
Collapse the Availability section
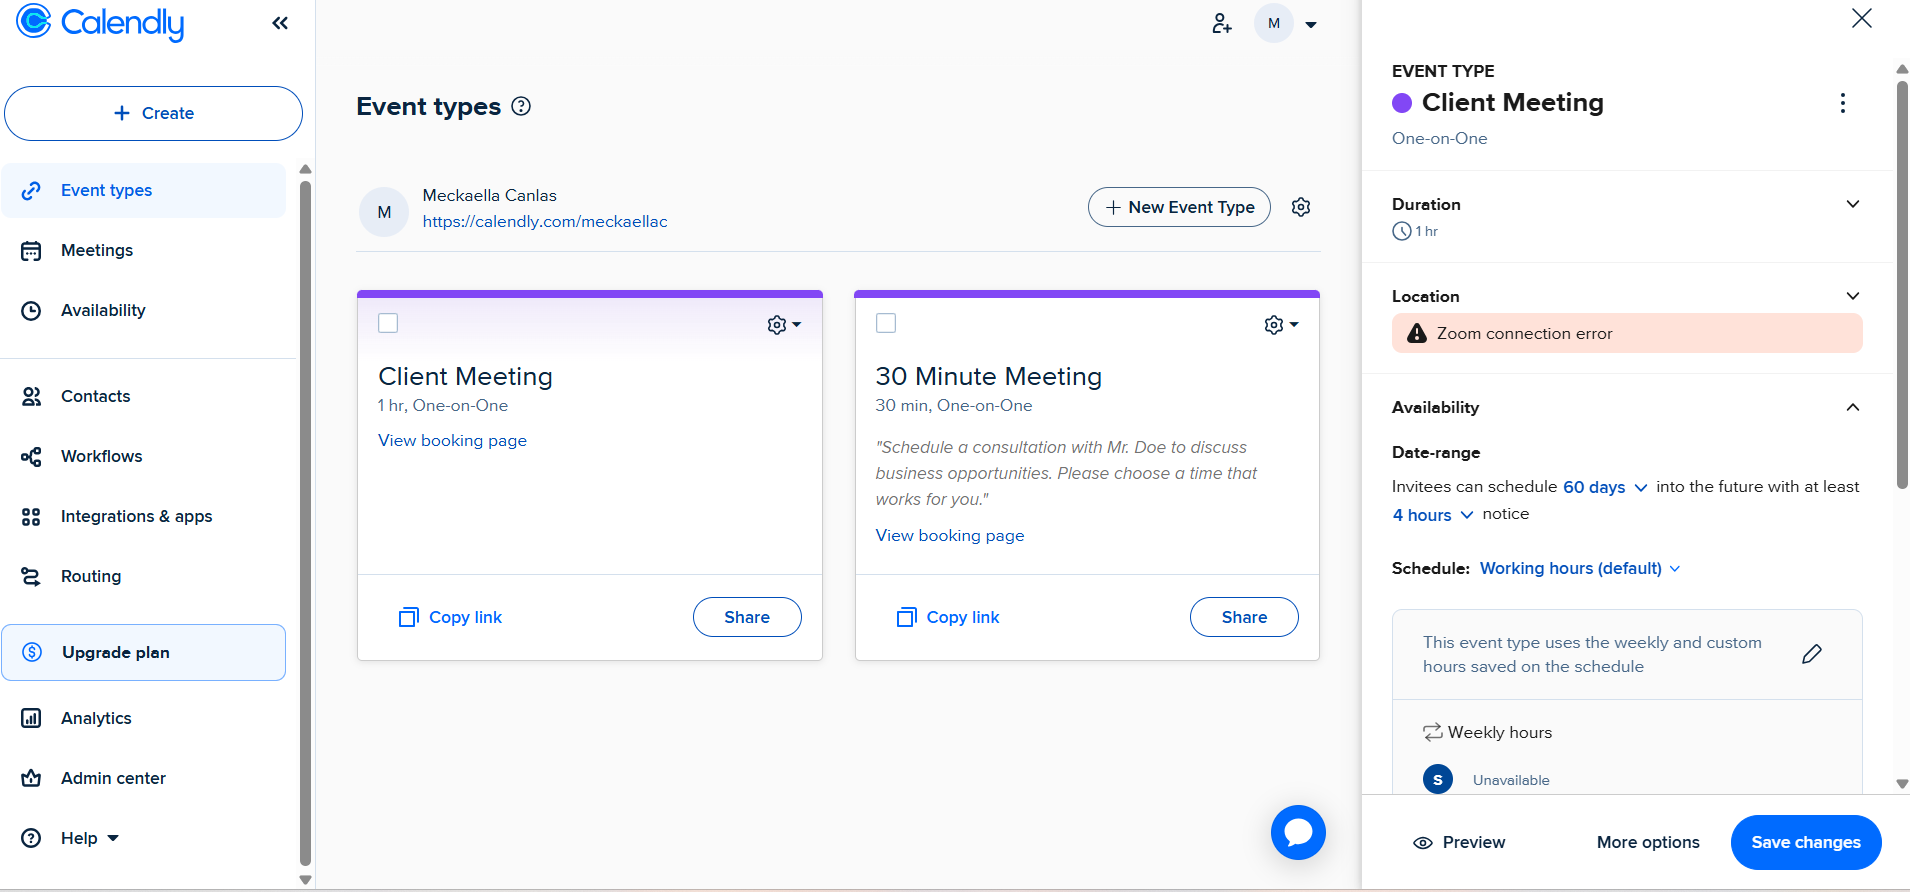pos(1853,407)
